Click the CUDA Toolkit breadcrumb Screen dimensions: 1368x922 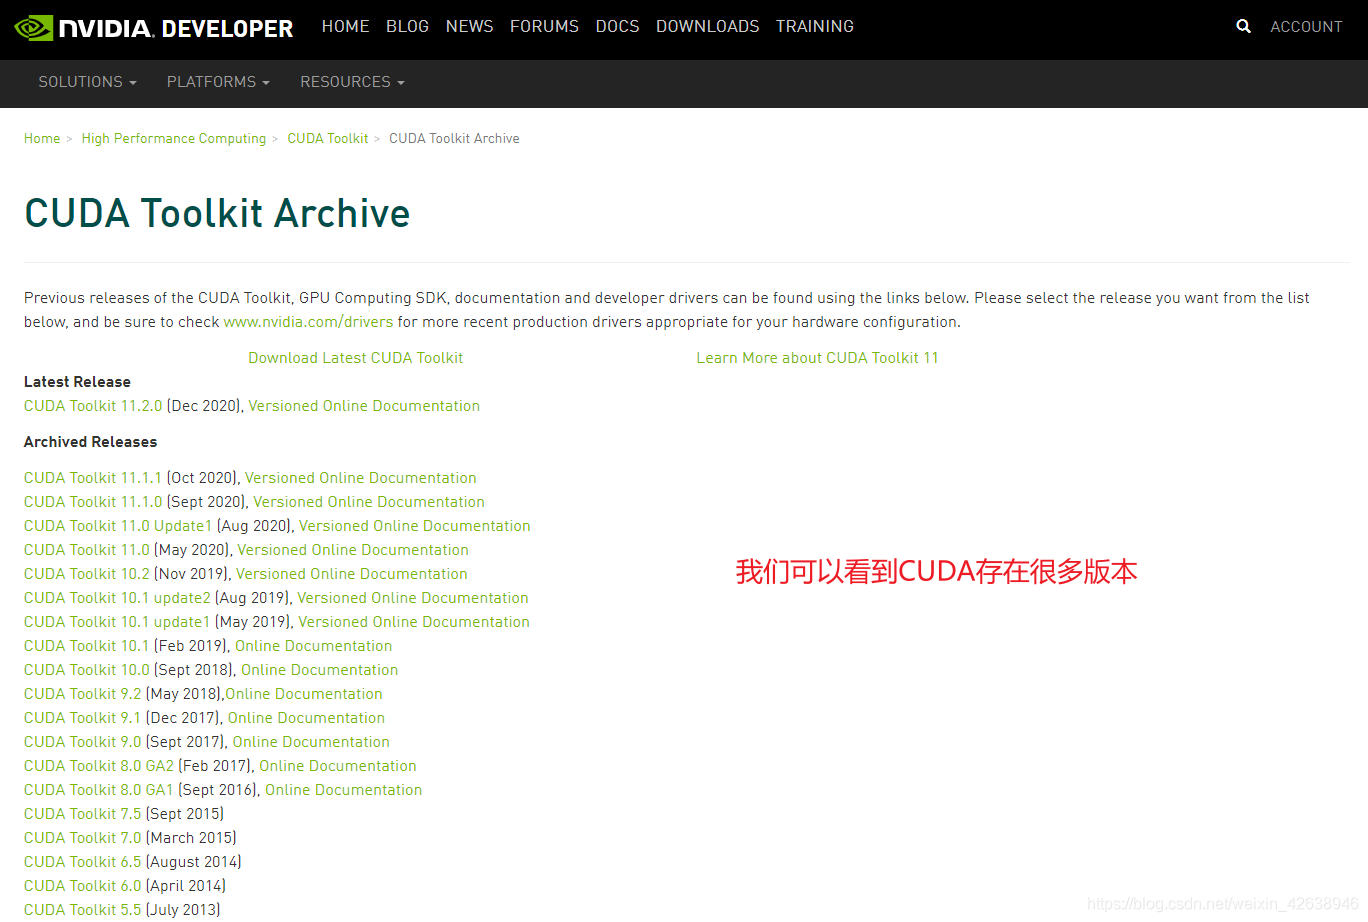coord(328,139)
